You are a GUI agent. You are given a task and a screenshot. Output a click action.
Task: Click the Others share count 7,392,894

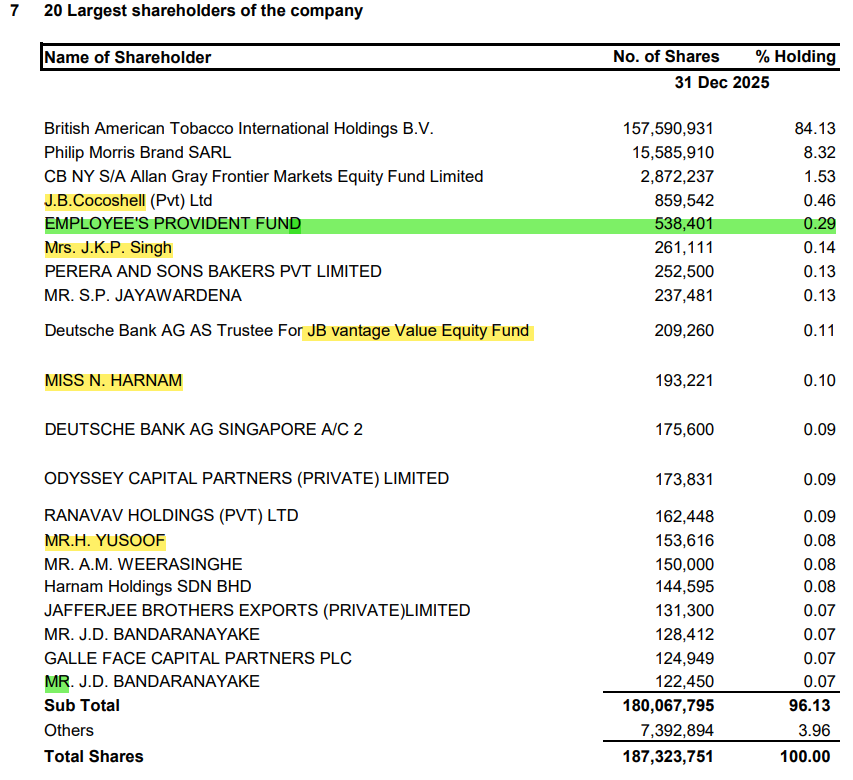677,731
